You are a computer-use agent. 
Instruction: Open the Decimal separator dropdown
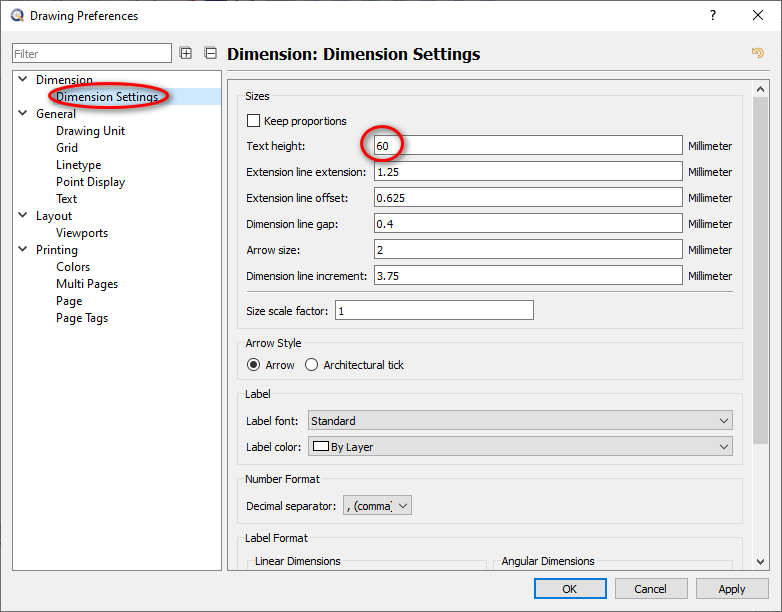(377, 506)
